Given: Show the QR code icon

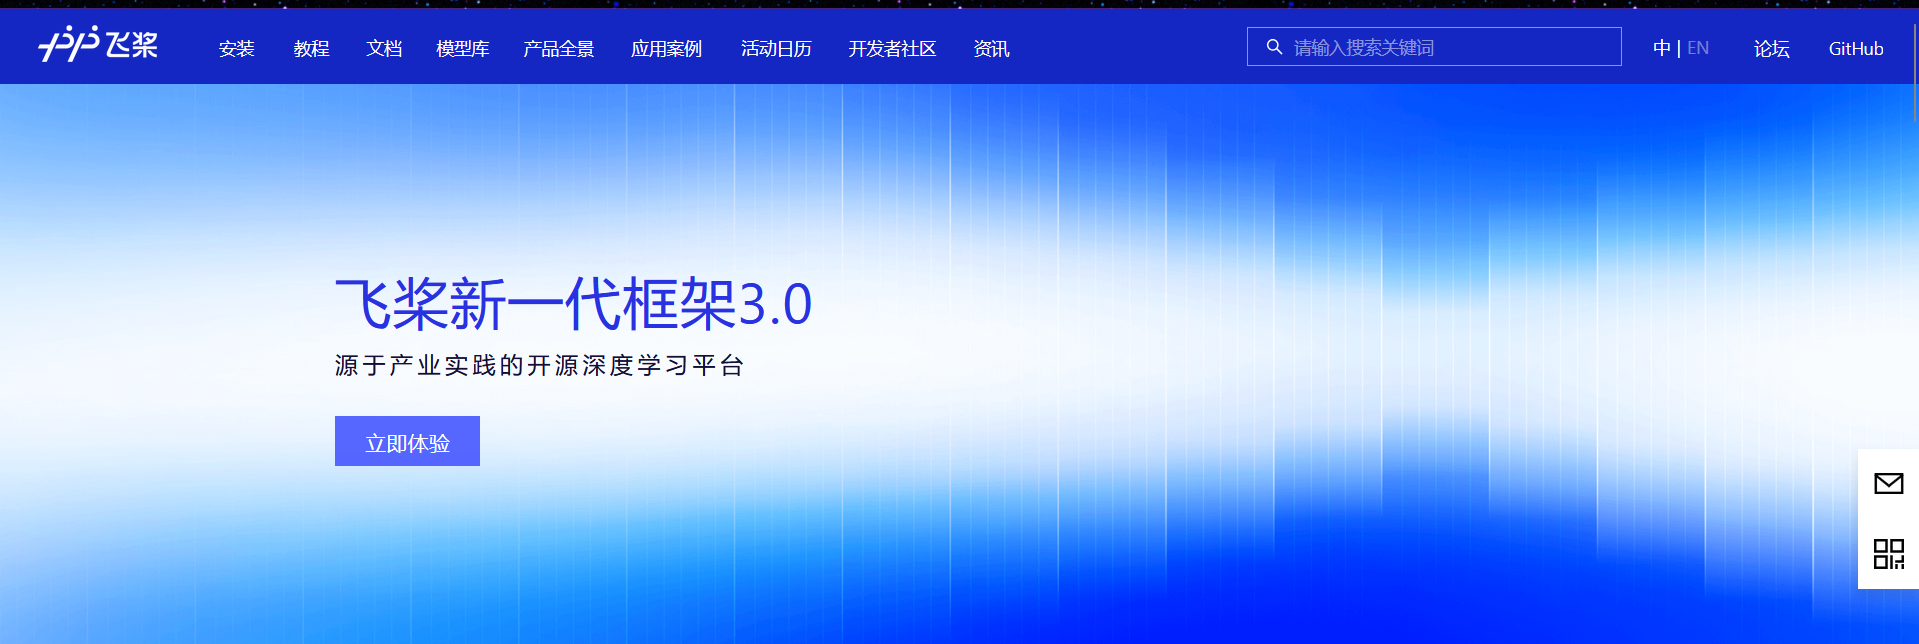Looking at the screenshot, I should click(1888, 554).
